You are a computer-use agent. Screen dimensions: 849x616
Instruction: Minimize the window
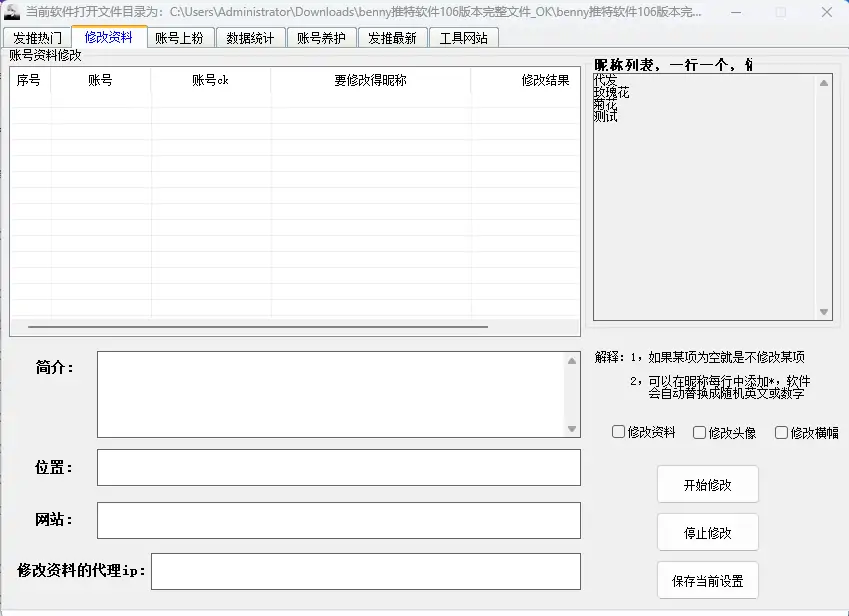[736, 12]
